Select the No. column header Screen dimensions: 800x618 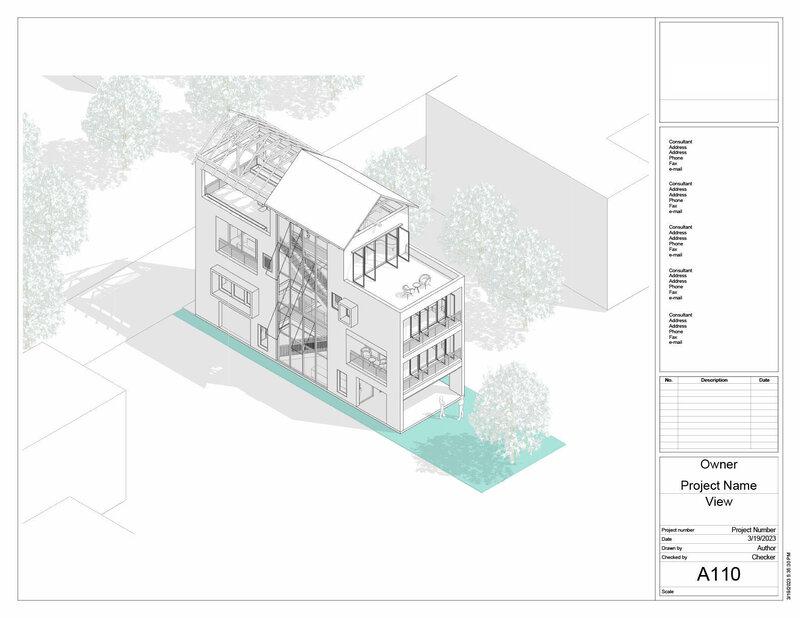(669, 380)
